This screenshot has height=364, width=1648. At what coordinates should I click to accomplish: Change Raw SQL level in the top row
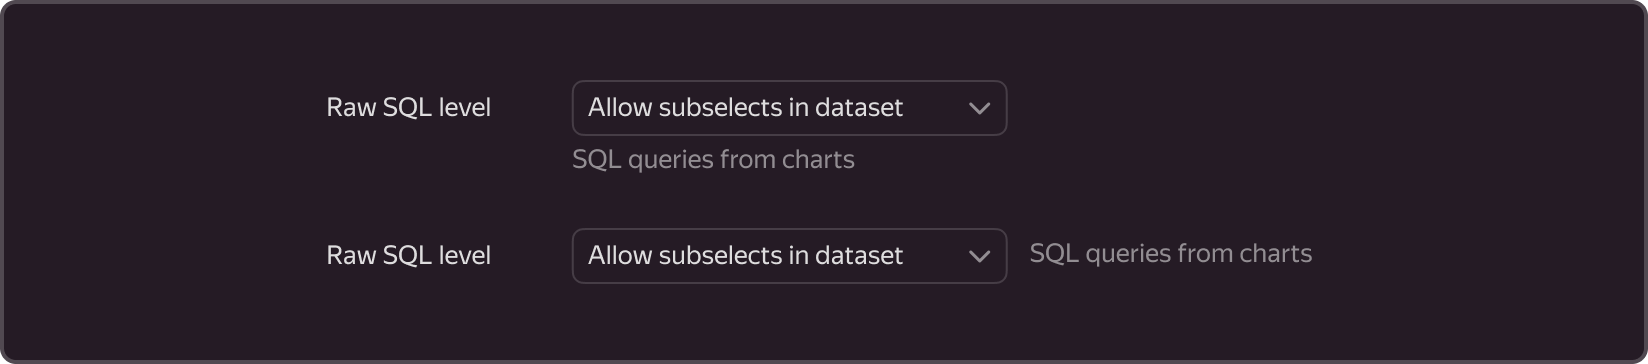(789, 108)
